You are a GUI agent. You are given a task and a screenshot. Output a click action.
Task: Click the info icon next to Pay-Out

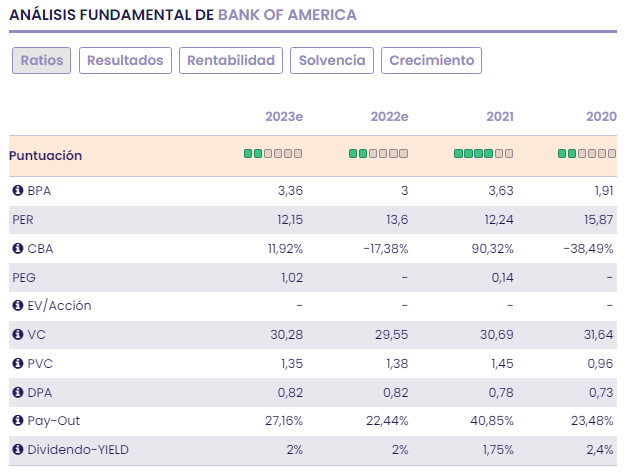click(x=17, y=421)
